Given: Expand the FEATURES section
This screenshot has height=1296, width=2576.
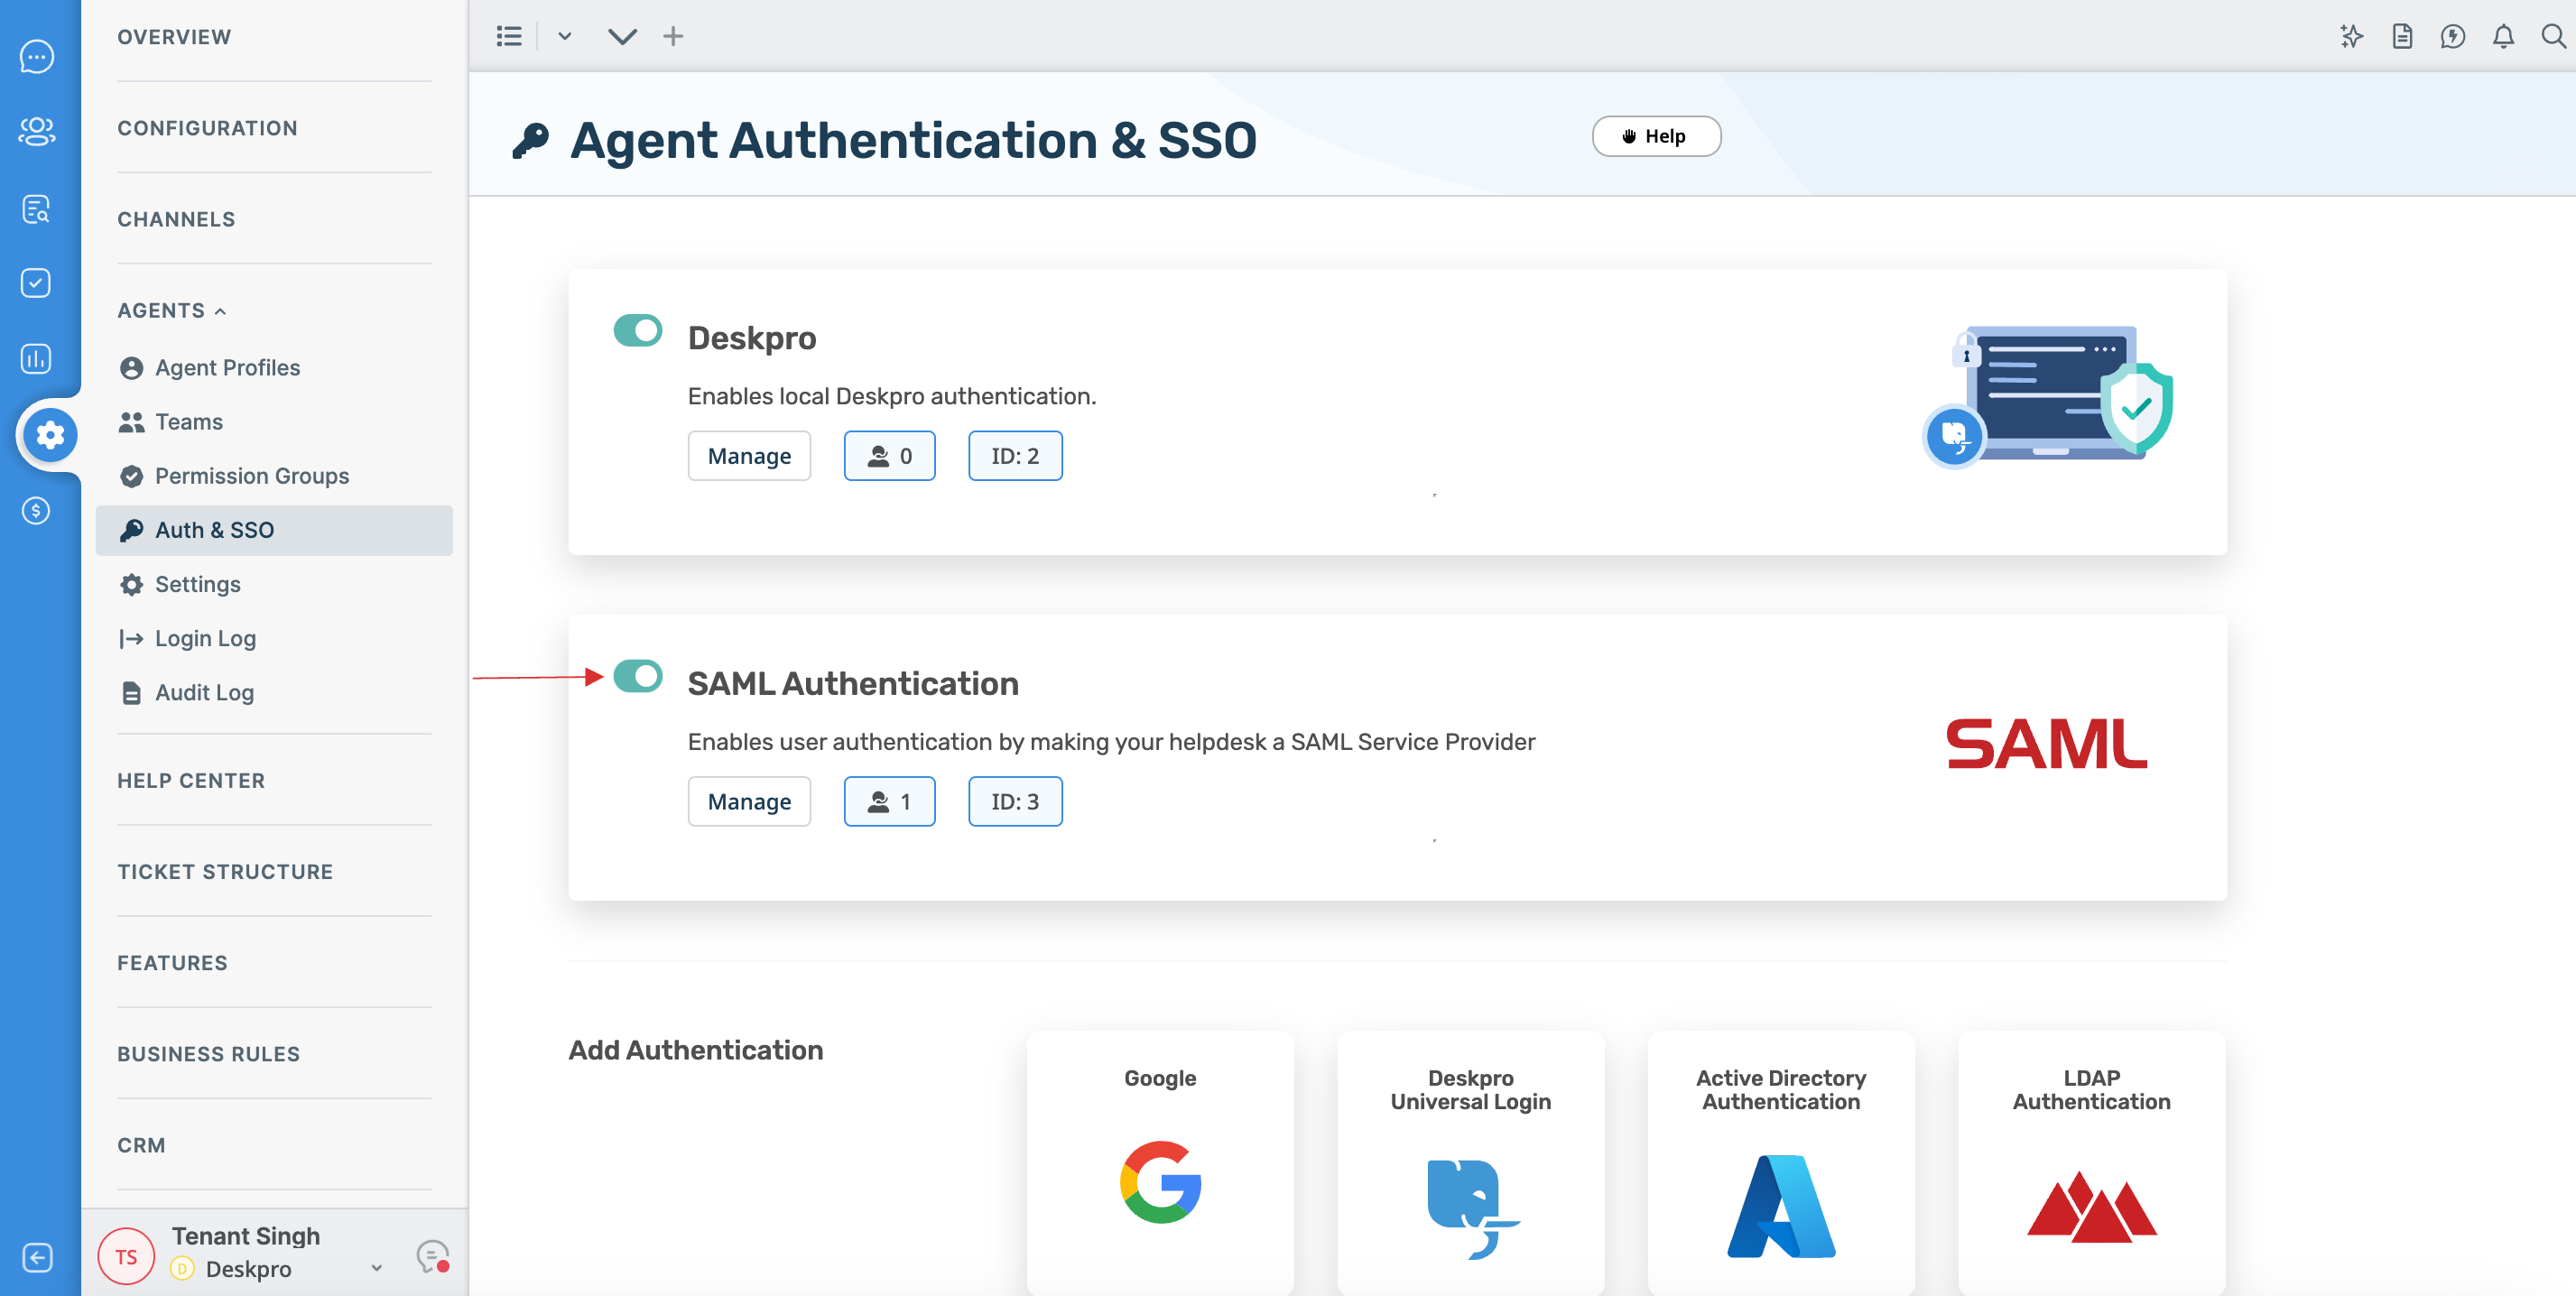Looking at the screenshot, I should point(172,963).
